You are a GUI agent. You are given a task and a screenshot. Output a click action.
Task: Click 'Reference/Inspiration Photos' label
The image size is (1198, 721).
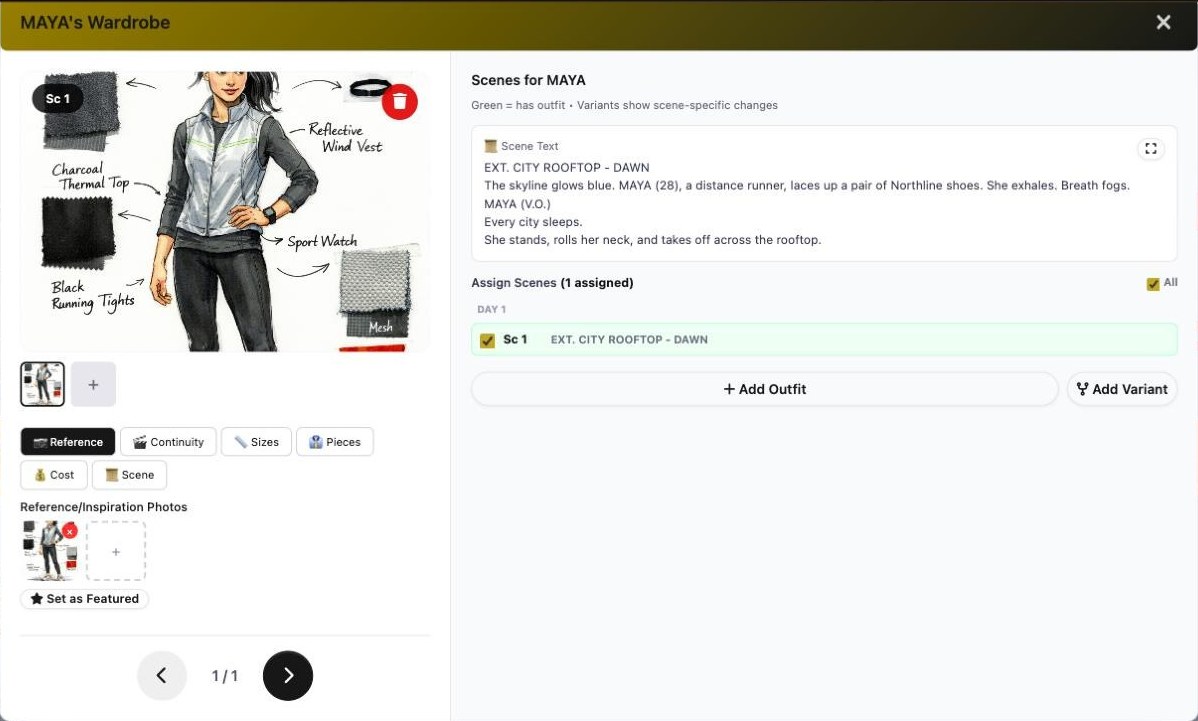pos(103,507)
